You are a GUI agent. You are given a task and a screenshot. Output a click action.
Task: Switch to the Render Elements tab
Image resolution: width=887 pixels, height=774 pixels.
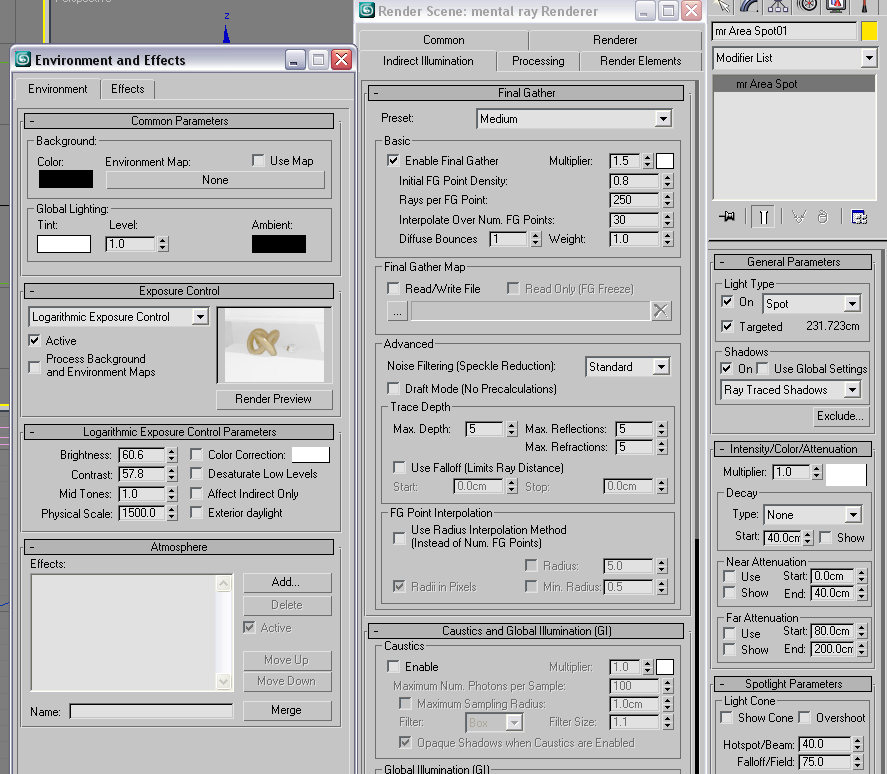[x=640, y=61]
